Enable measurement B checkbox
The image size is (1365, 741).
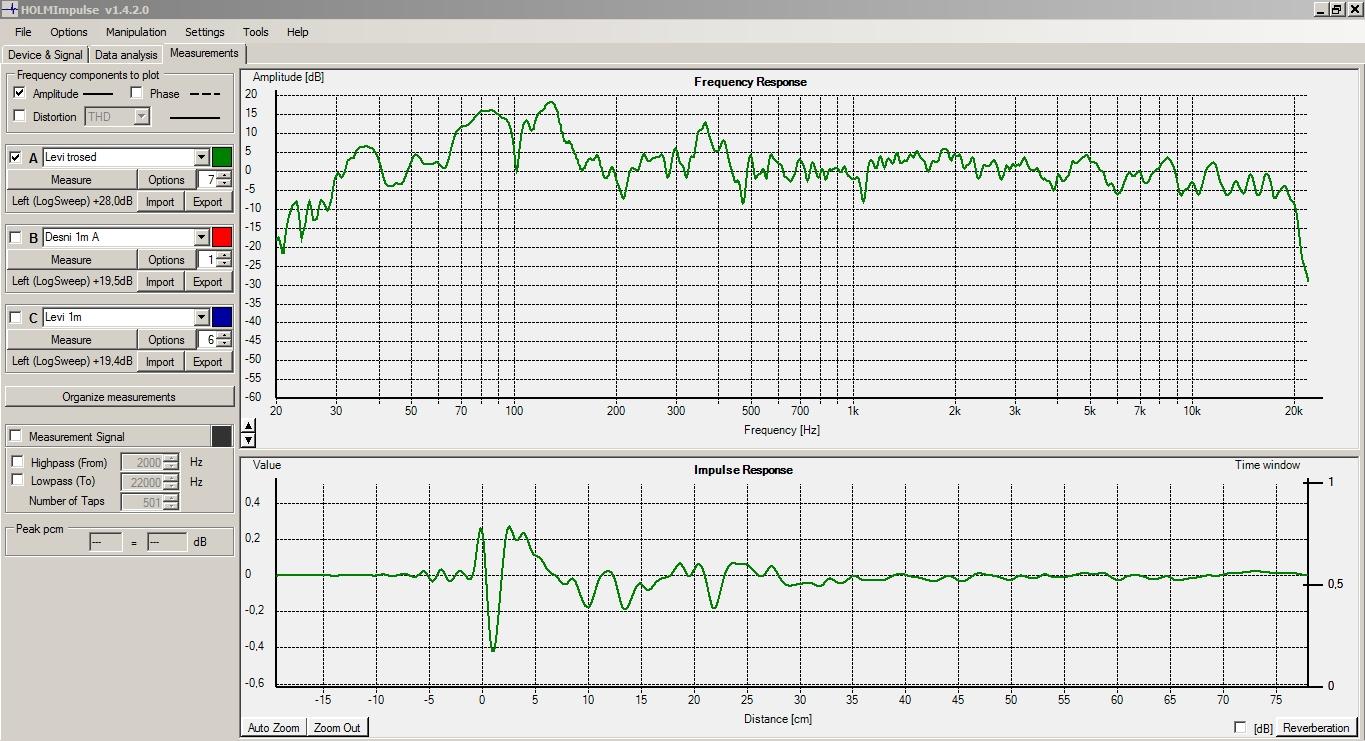[15, 237]
